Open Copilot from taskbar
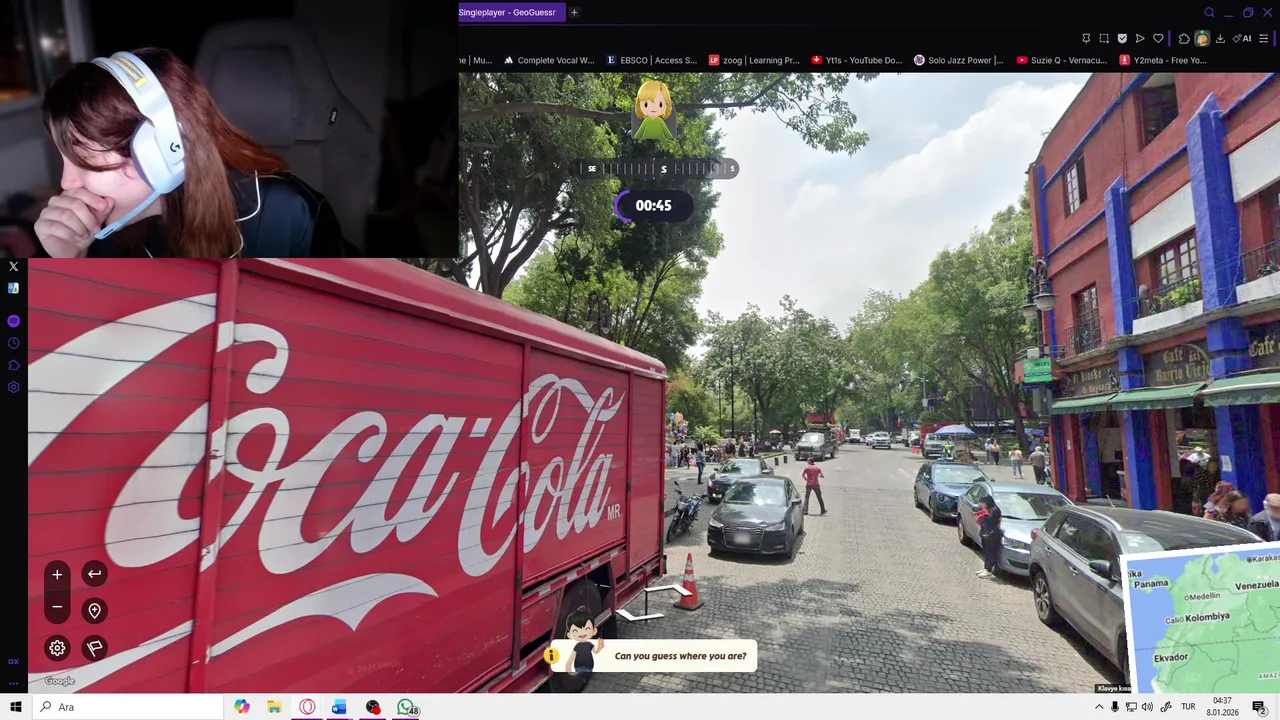This screenshot has width=1280, height=720. pos(242,707)
